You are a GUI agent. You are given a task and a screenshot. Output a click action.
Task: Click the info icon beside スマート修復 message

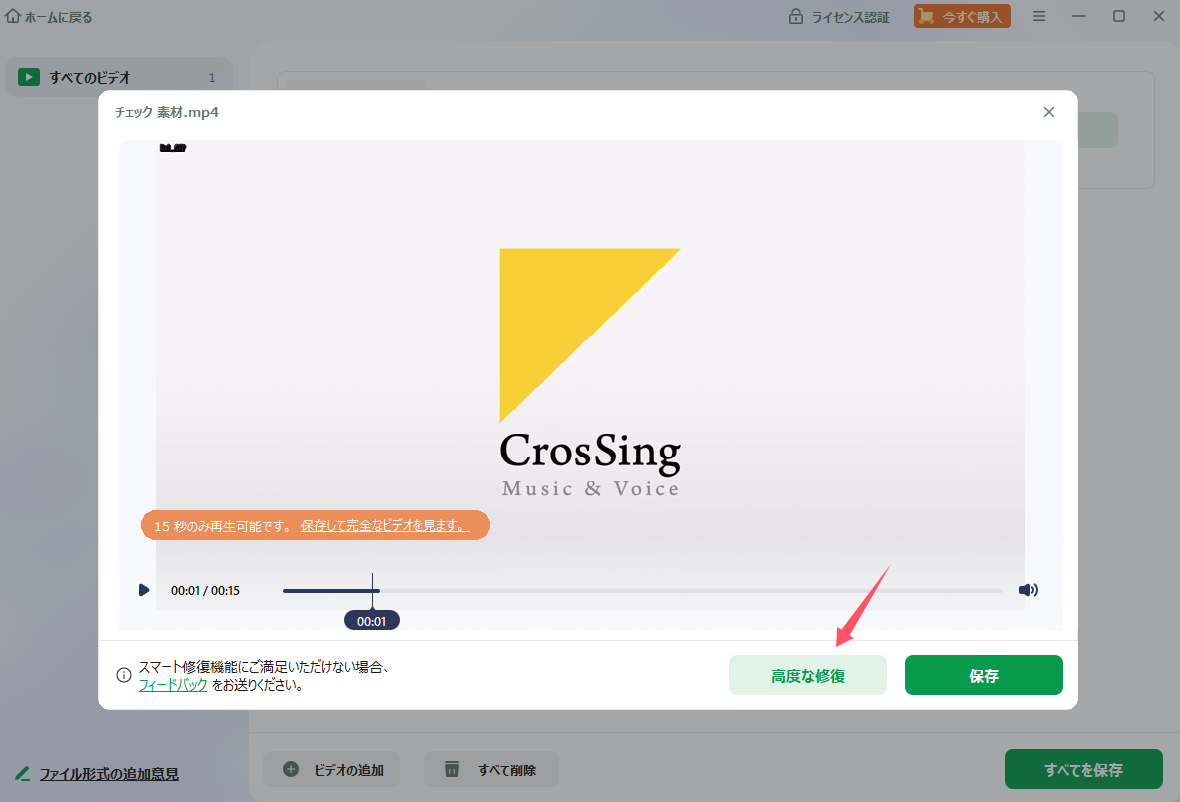(124, 676)
